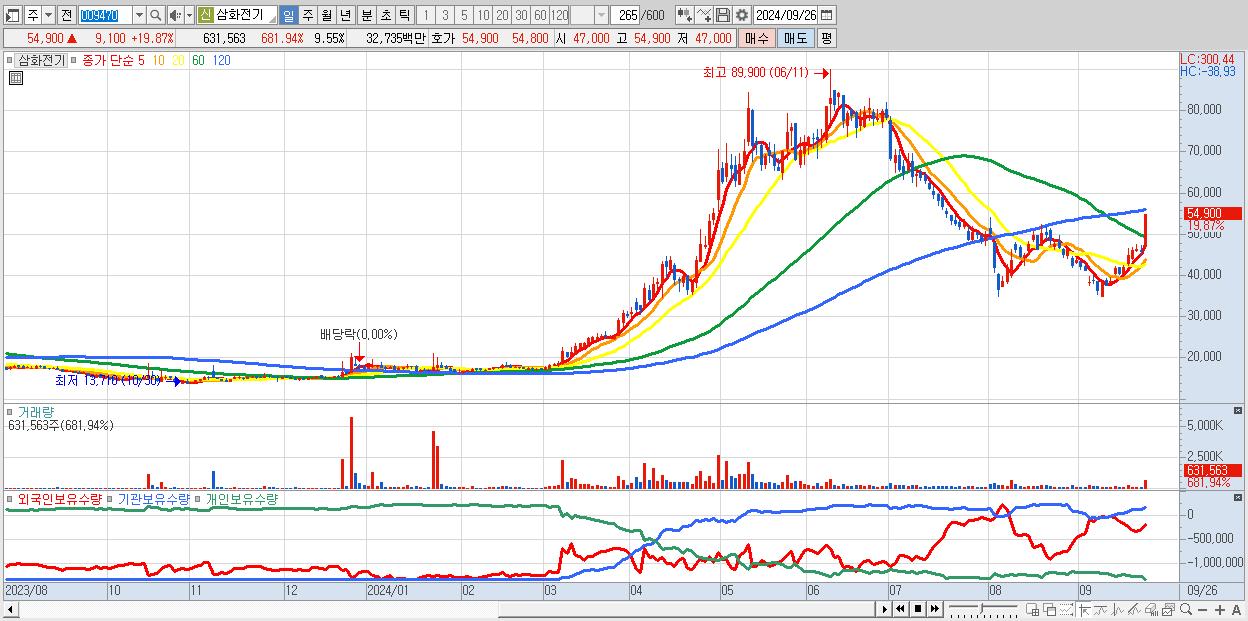Click the speaker icon in the top toolbar
Screen dimensions: 1248x621
175,15
